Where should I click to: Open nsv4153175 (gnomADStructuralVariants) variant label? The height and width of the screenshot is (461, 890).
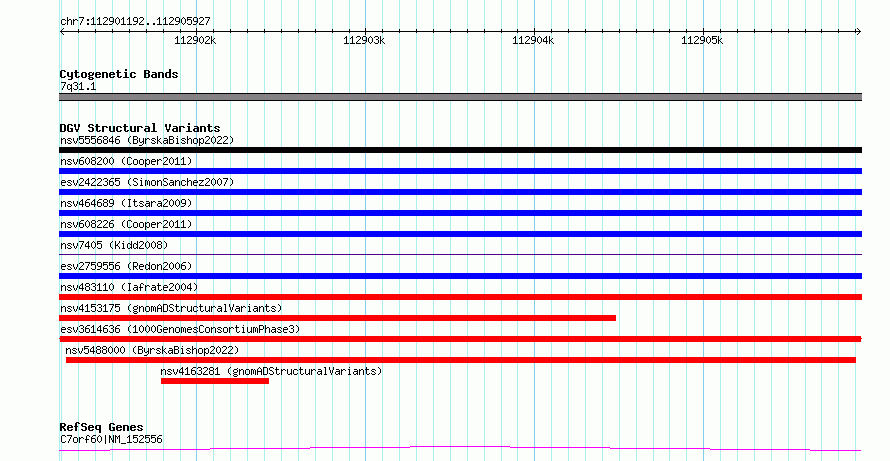coord(171,308)
